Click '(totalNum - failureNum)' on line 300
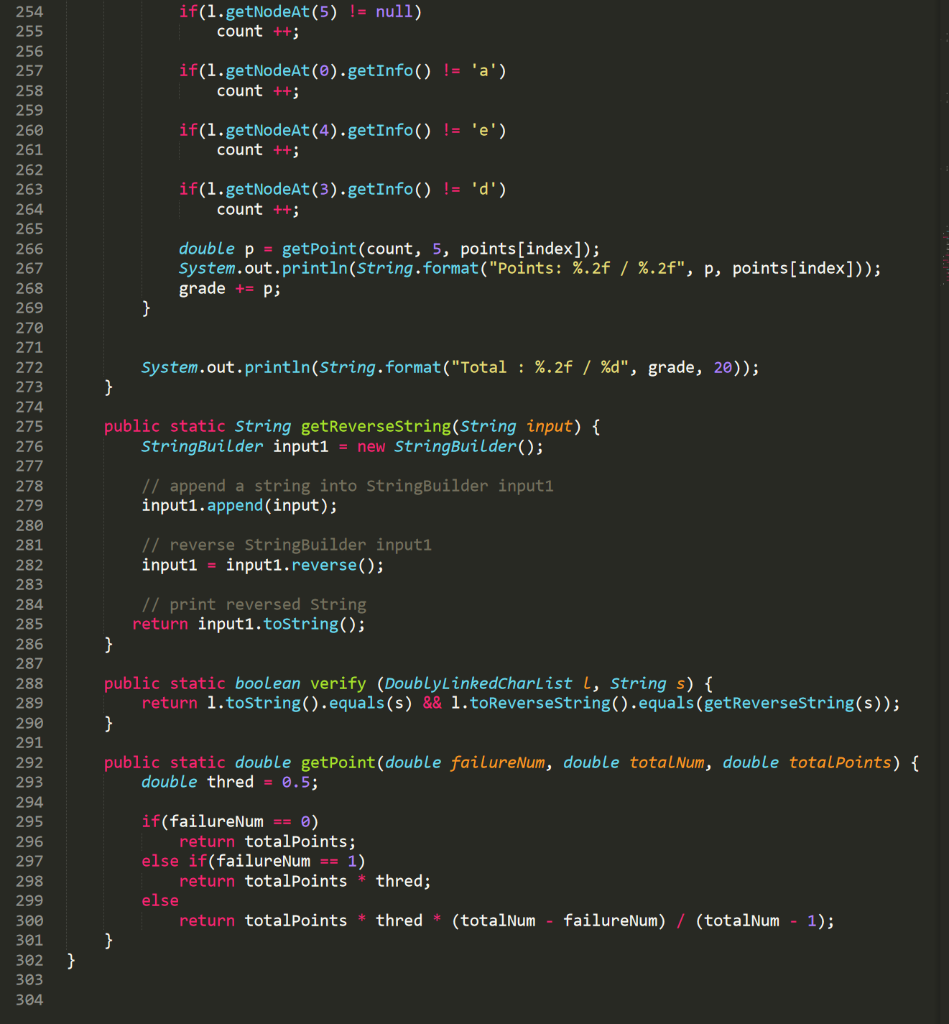Screen dimensions: 949x1024 coord(558,921)
